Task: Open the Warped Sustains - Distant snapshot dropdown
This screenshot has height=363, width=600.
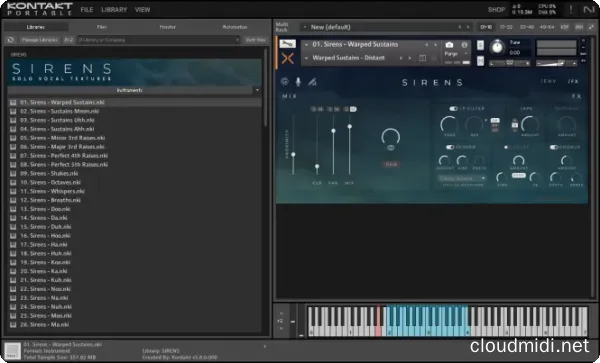Action: click(306, 58)
